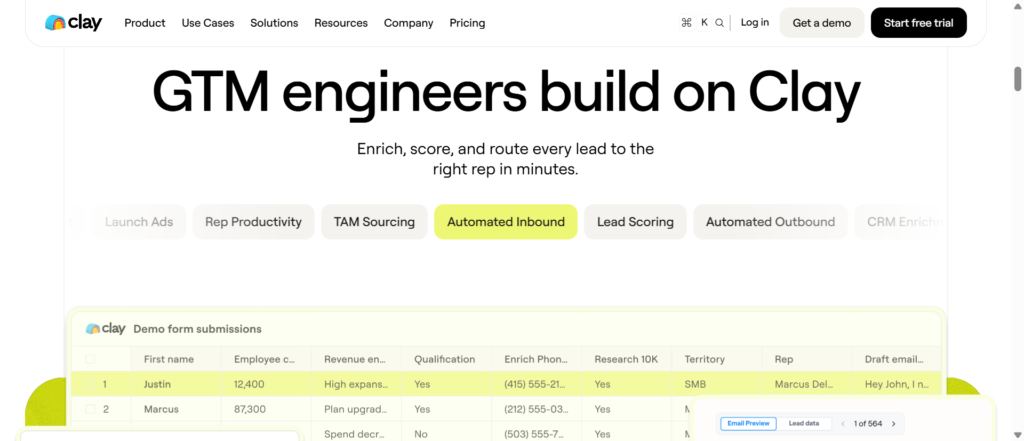
Task: Toggle the select-all header checkbox
Action: coord(90,359)
